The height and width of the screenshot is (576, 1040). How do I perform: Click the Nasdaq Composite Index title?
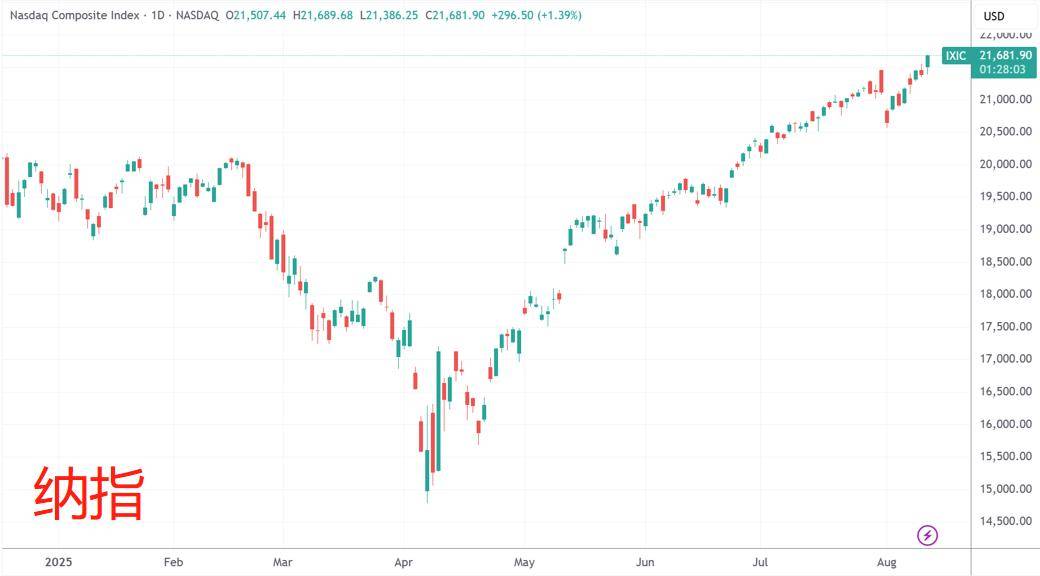click(x=74, y=15)
